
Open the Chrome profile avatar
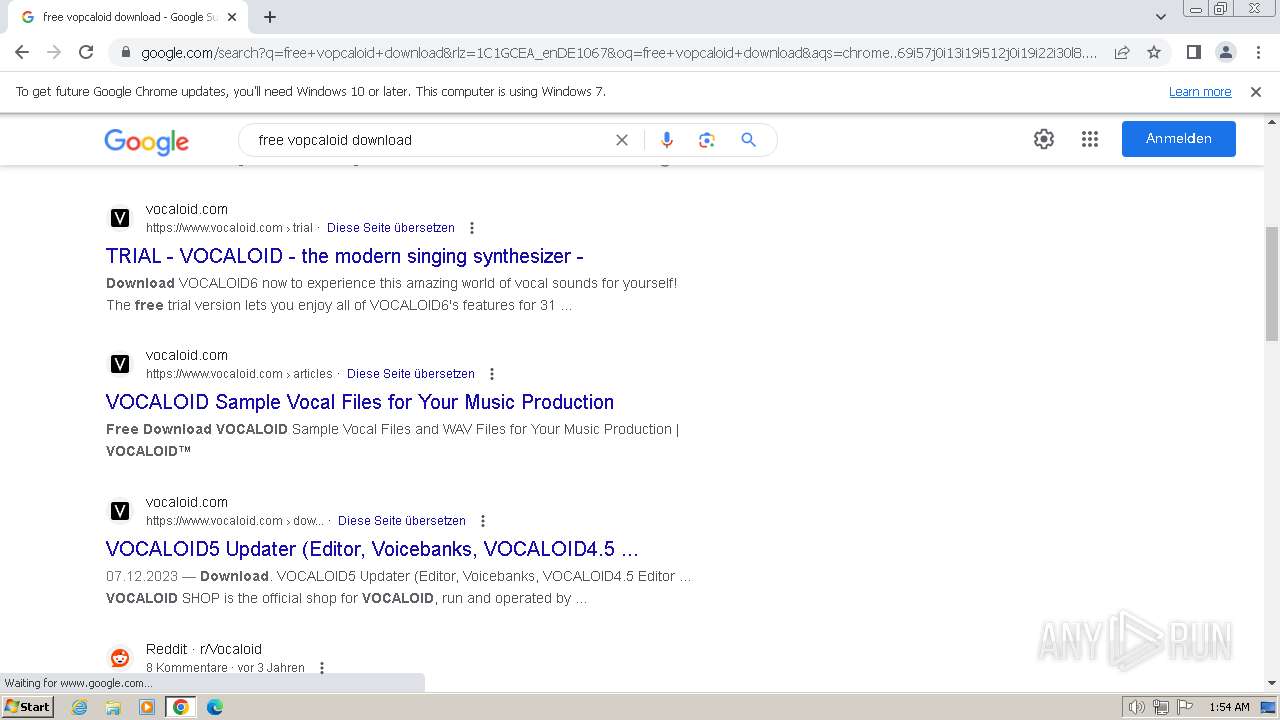(x=1225, y=52)
